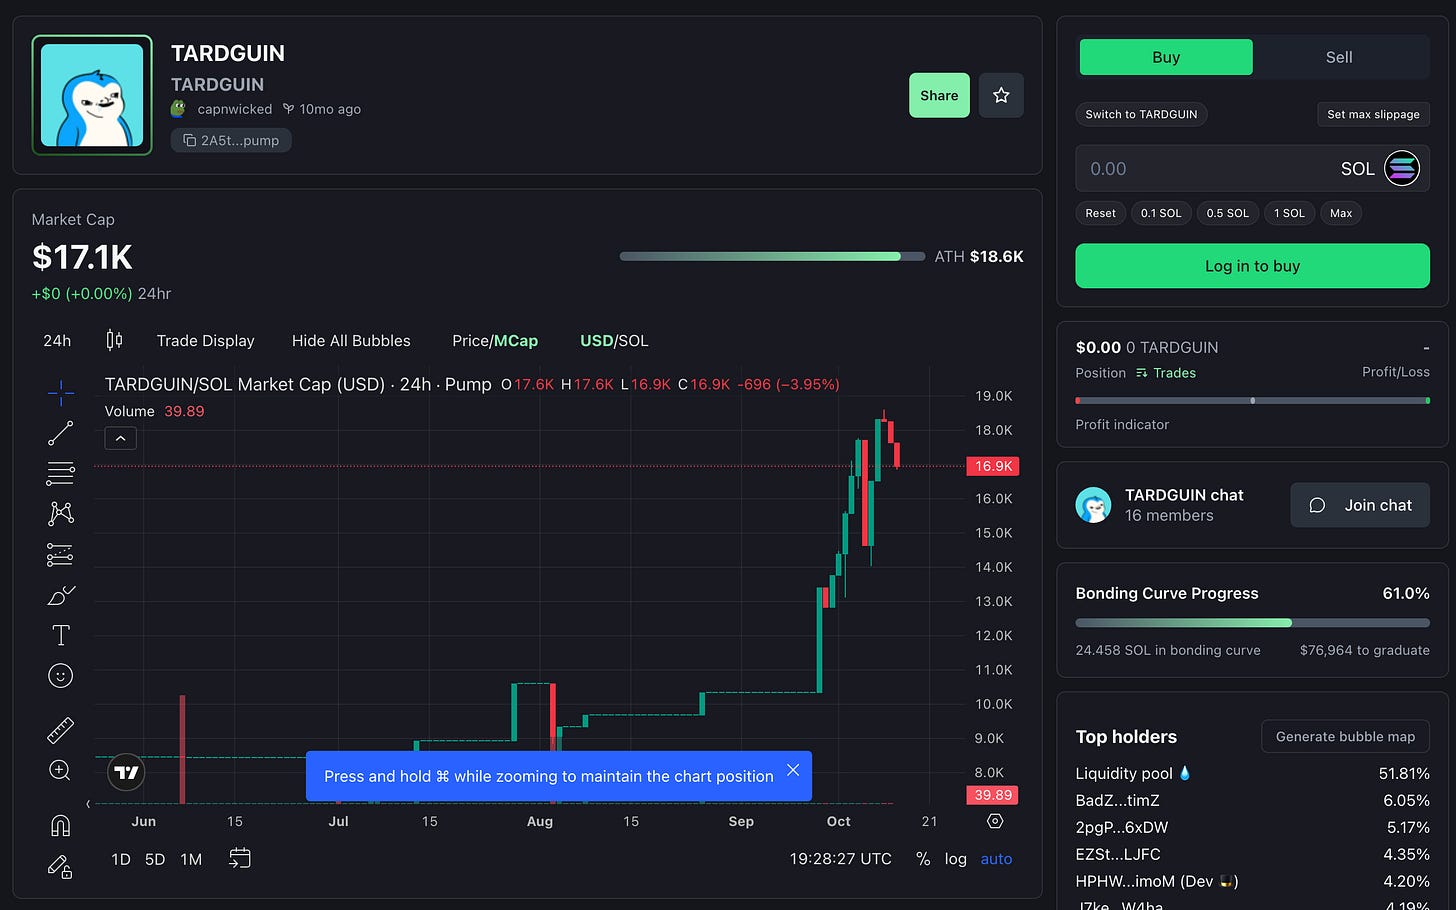This screenshot has height=910, width=1456.
Task: Click the Reset amount button
Action: click(x=1100, y=213)
